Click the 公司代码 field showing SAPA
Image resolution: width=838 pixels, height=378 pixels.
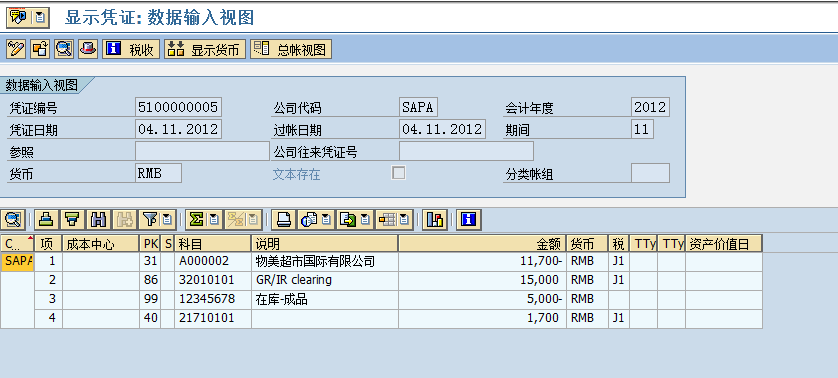point(418,107)
